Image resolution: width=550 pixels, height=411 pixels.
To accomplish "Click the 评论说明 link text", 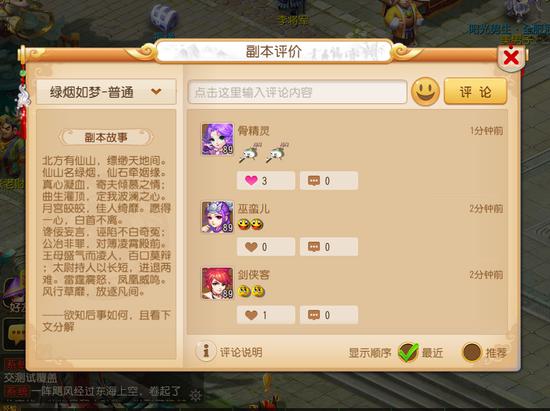I will pos(241,352).
